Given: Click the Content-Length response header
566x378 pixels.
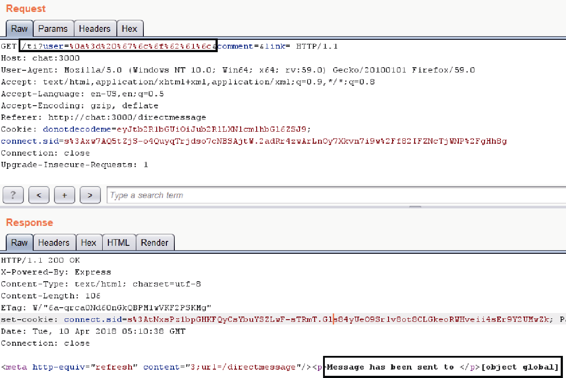Looking at the screenshot, I should (x=51, y=296).
